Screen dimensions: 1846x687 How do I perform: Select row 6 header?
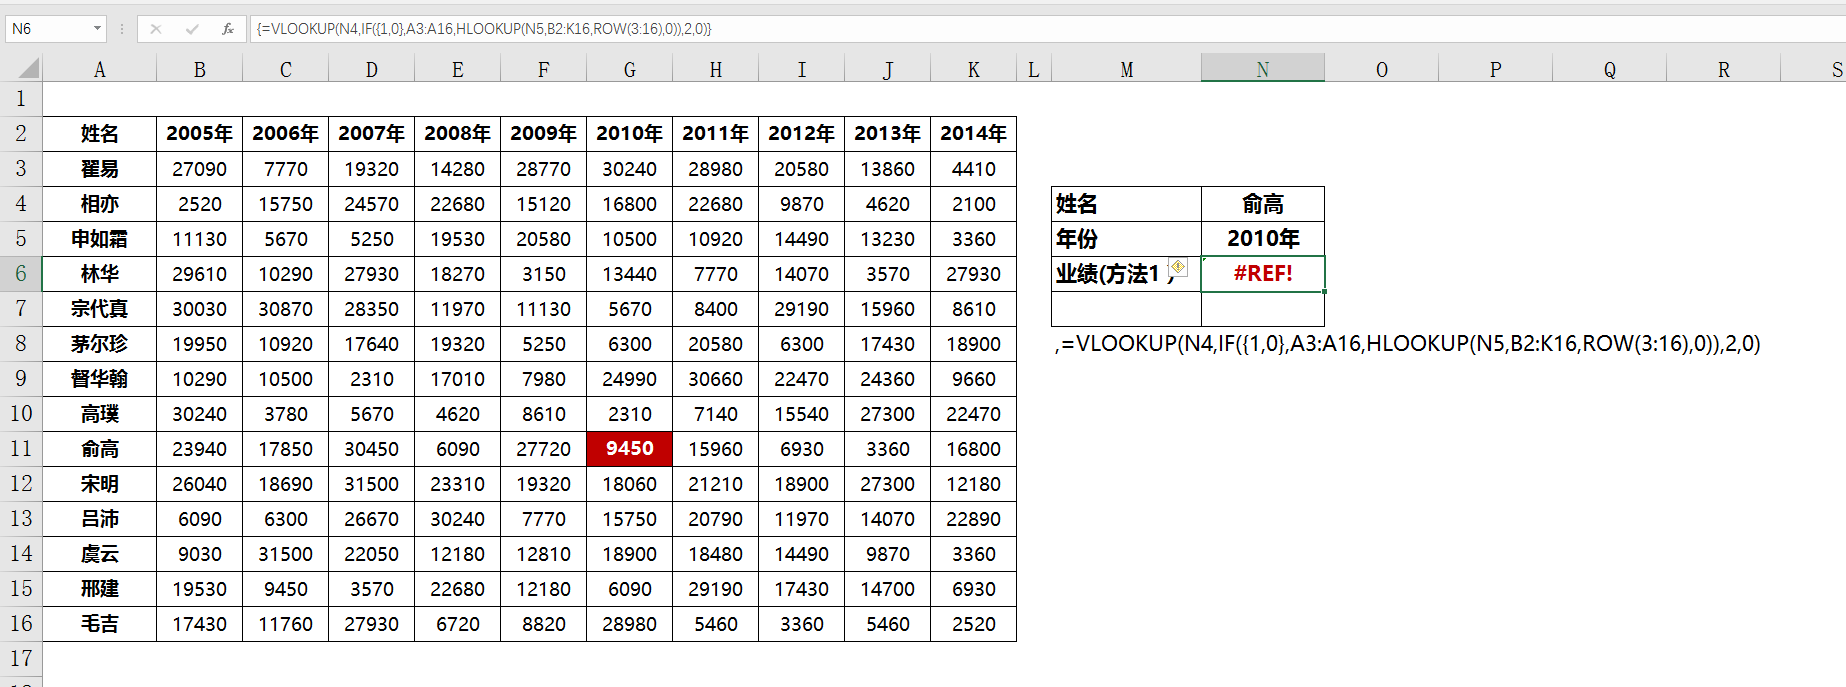[x=21, y=274]
